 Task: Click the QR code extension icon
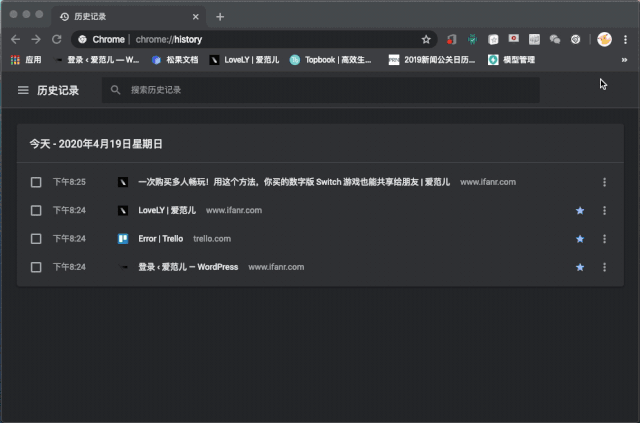point(534,39)
